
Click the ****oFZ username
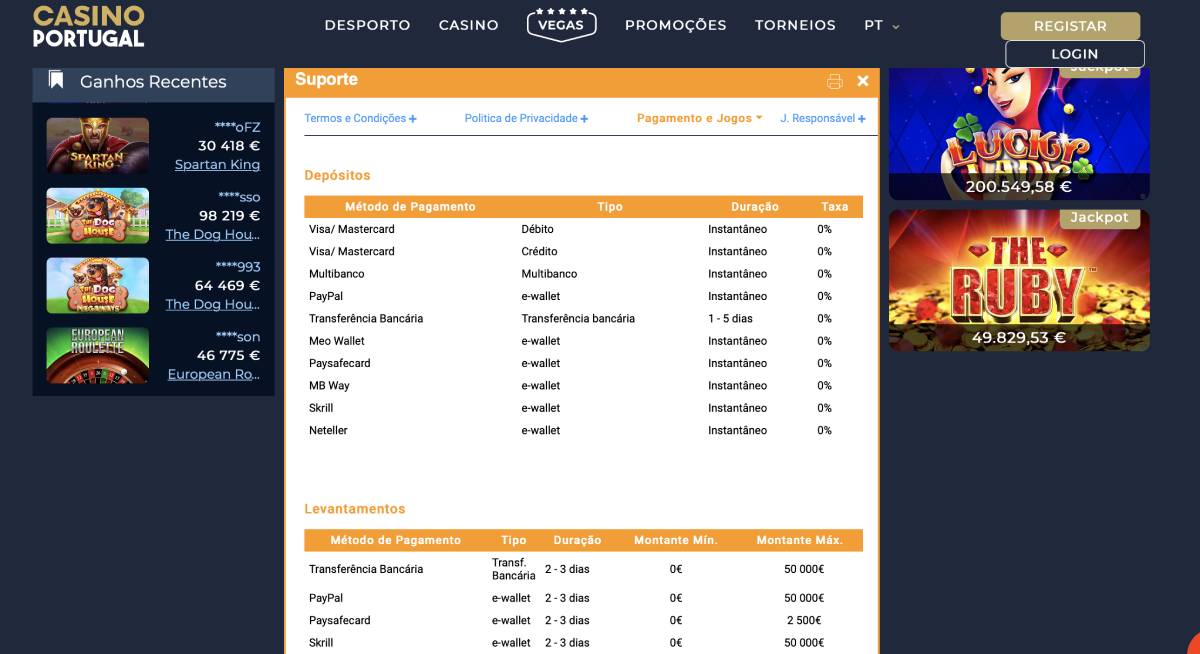click(x=237, y=126)
